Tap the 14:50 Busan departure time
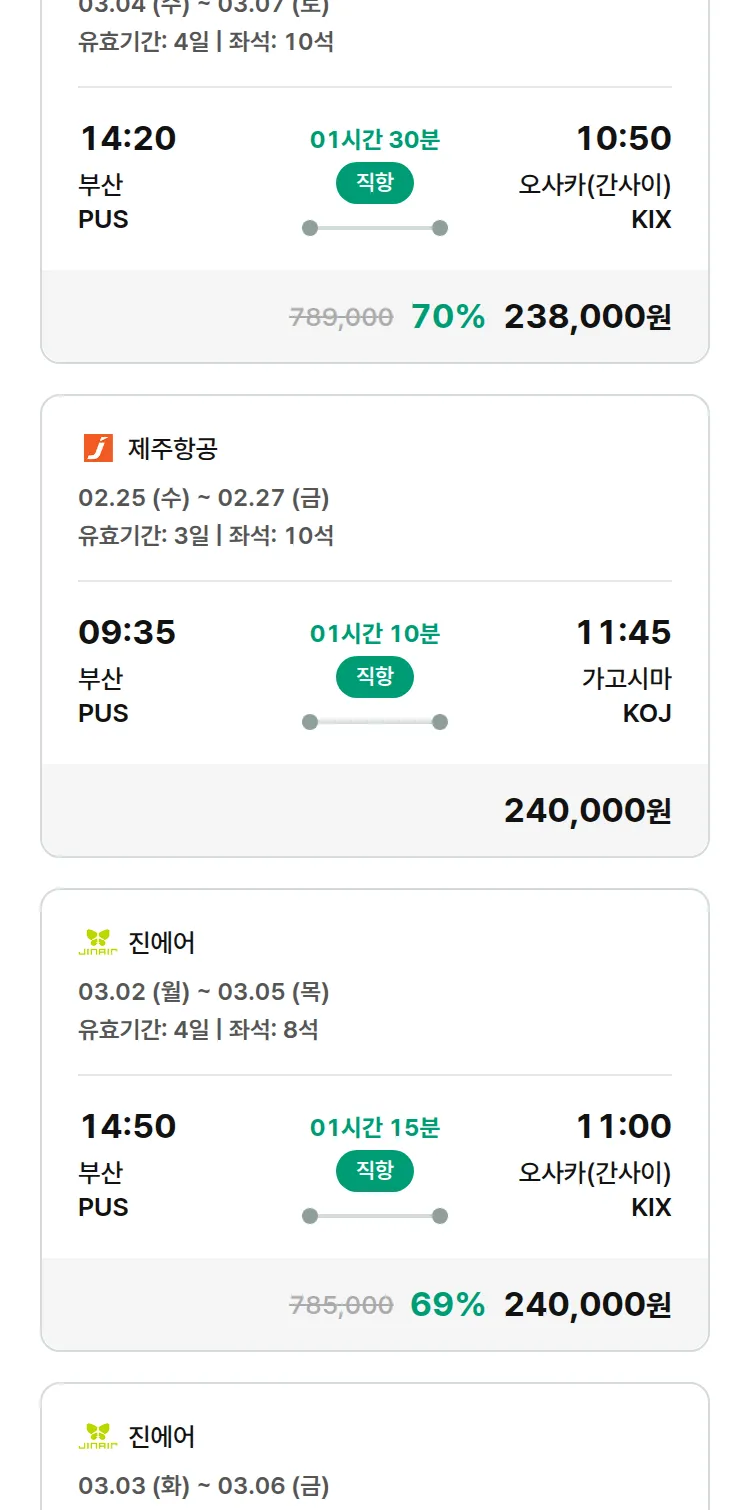The image size is (750, 1510). (x=128, y=1126)
